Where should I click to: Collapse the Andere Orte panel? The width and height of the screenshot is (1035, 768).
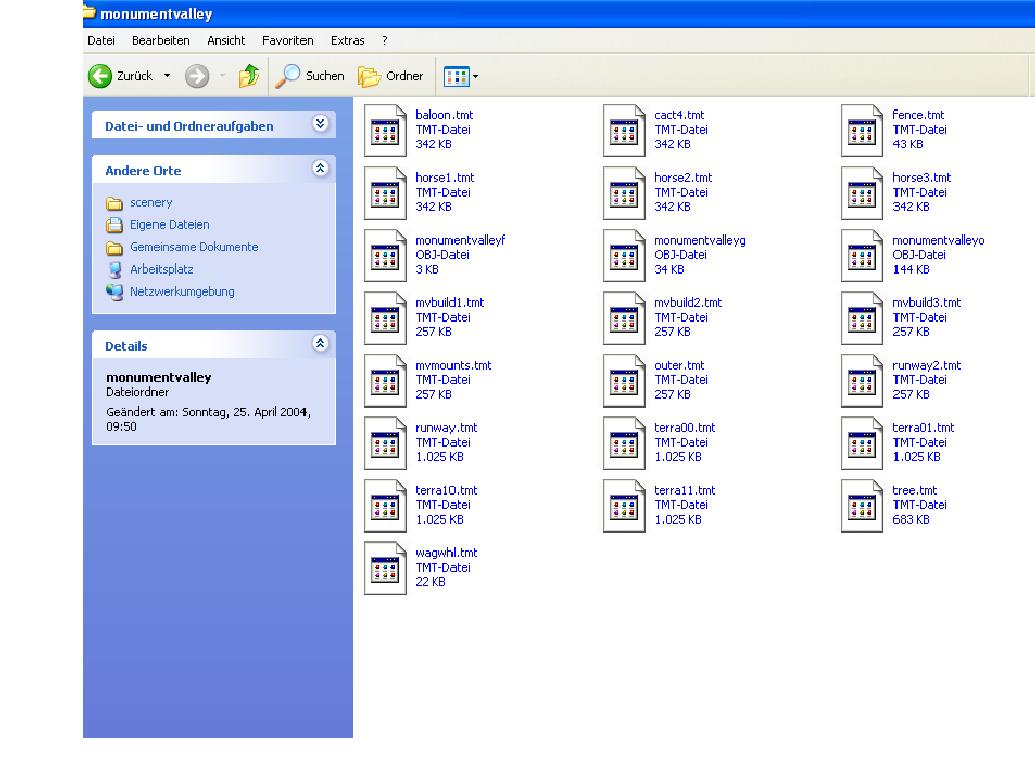tap(320, 169)
